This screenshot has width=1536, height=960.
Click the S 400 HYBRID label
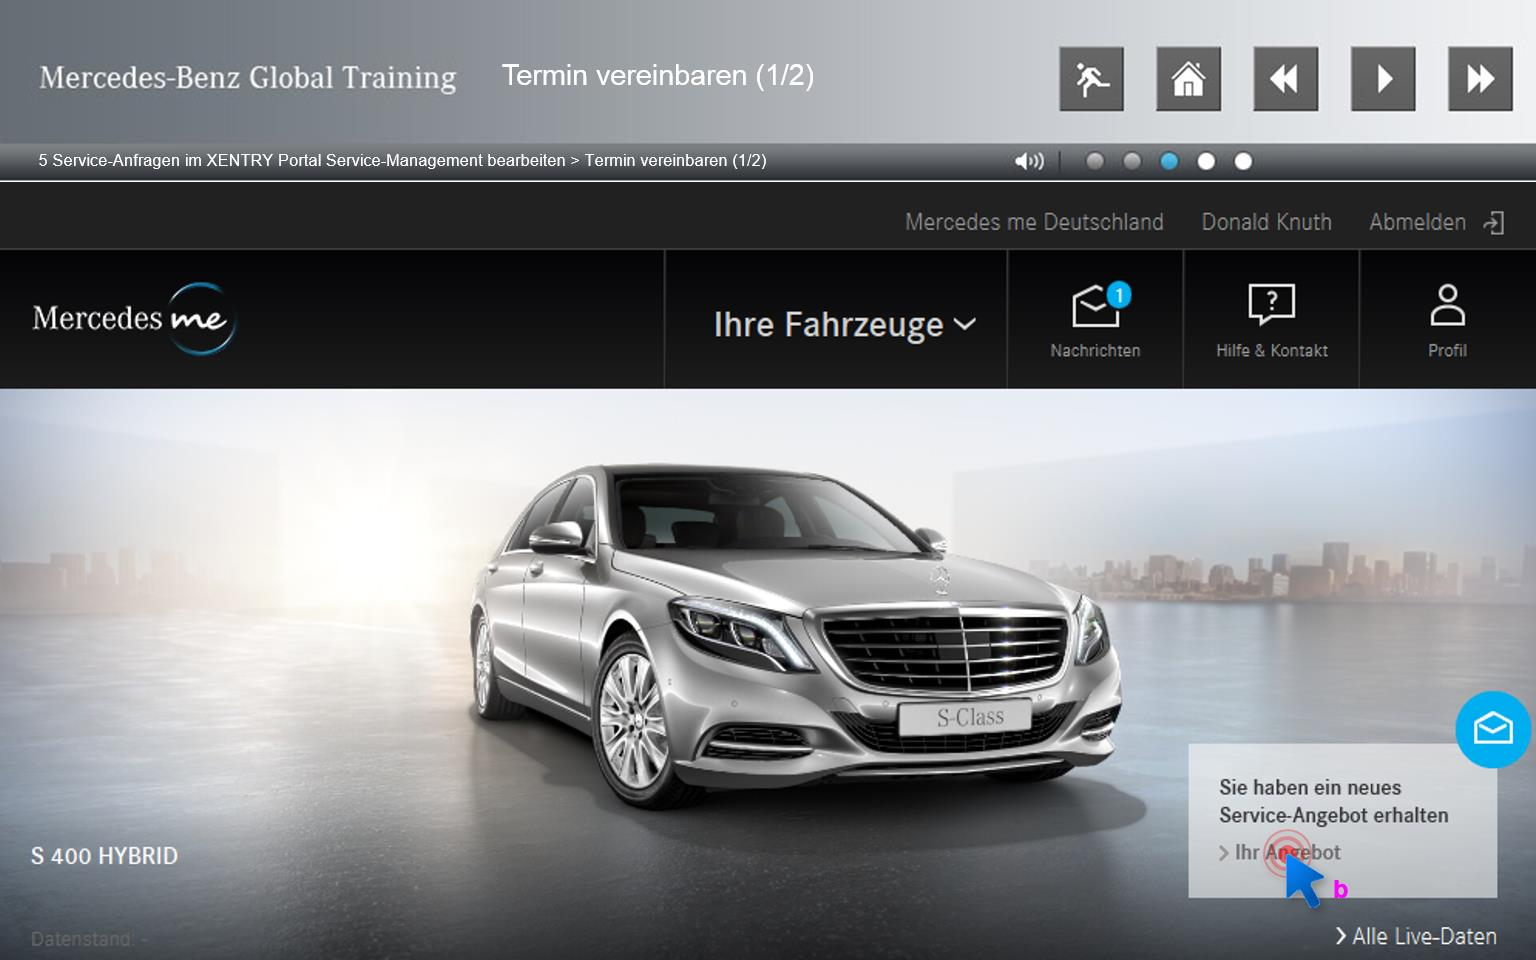(104, 856)
